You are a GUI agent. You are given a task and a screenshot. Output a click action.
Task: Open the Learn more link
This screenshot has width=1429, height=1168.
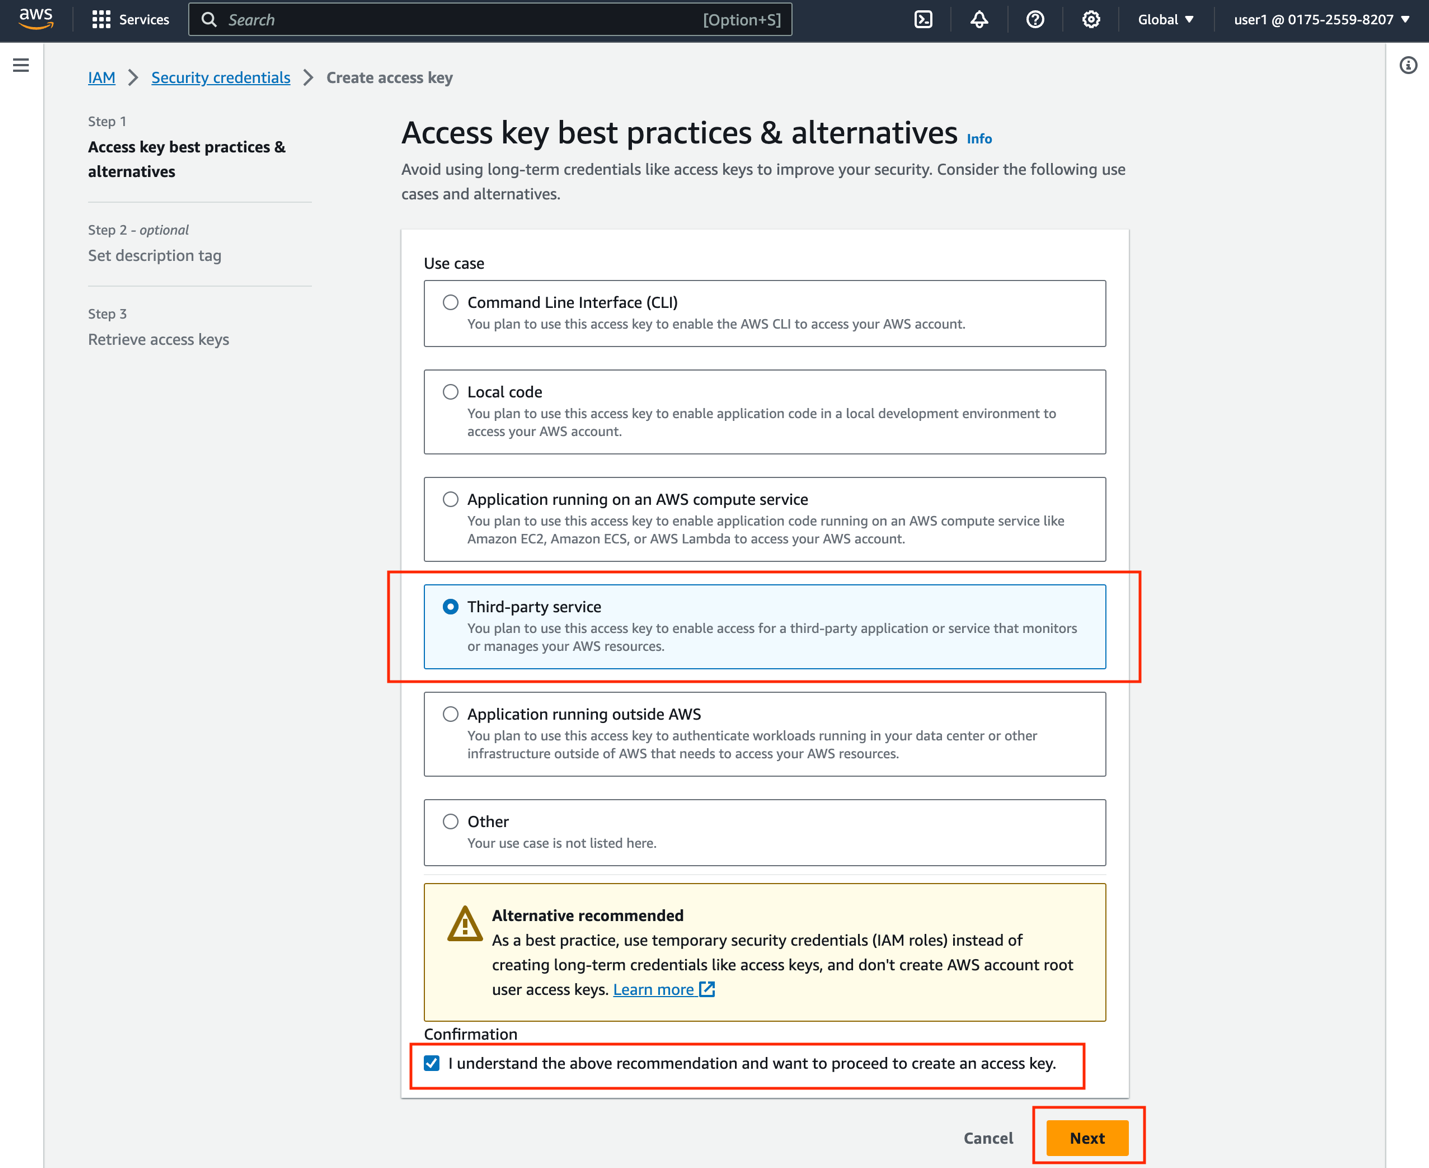point(654,989)
